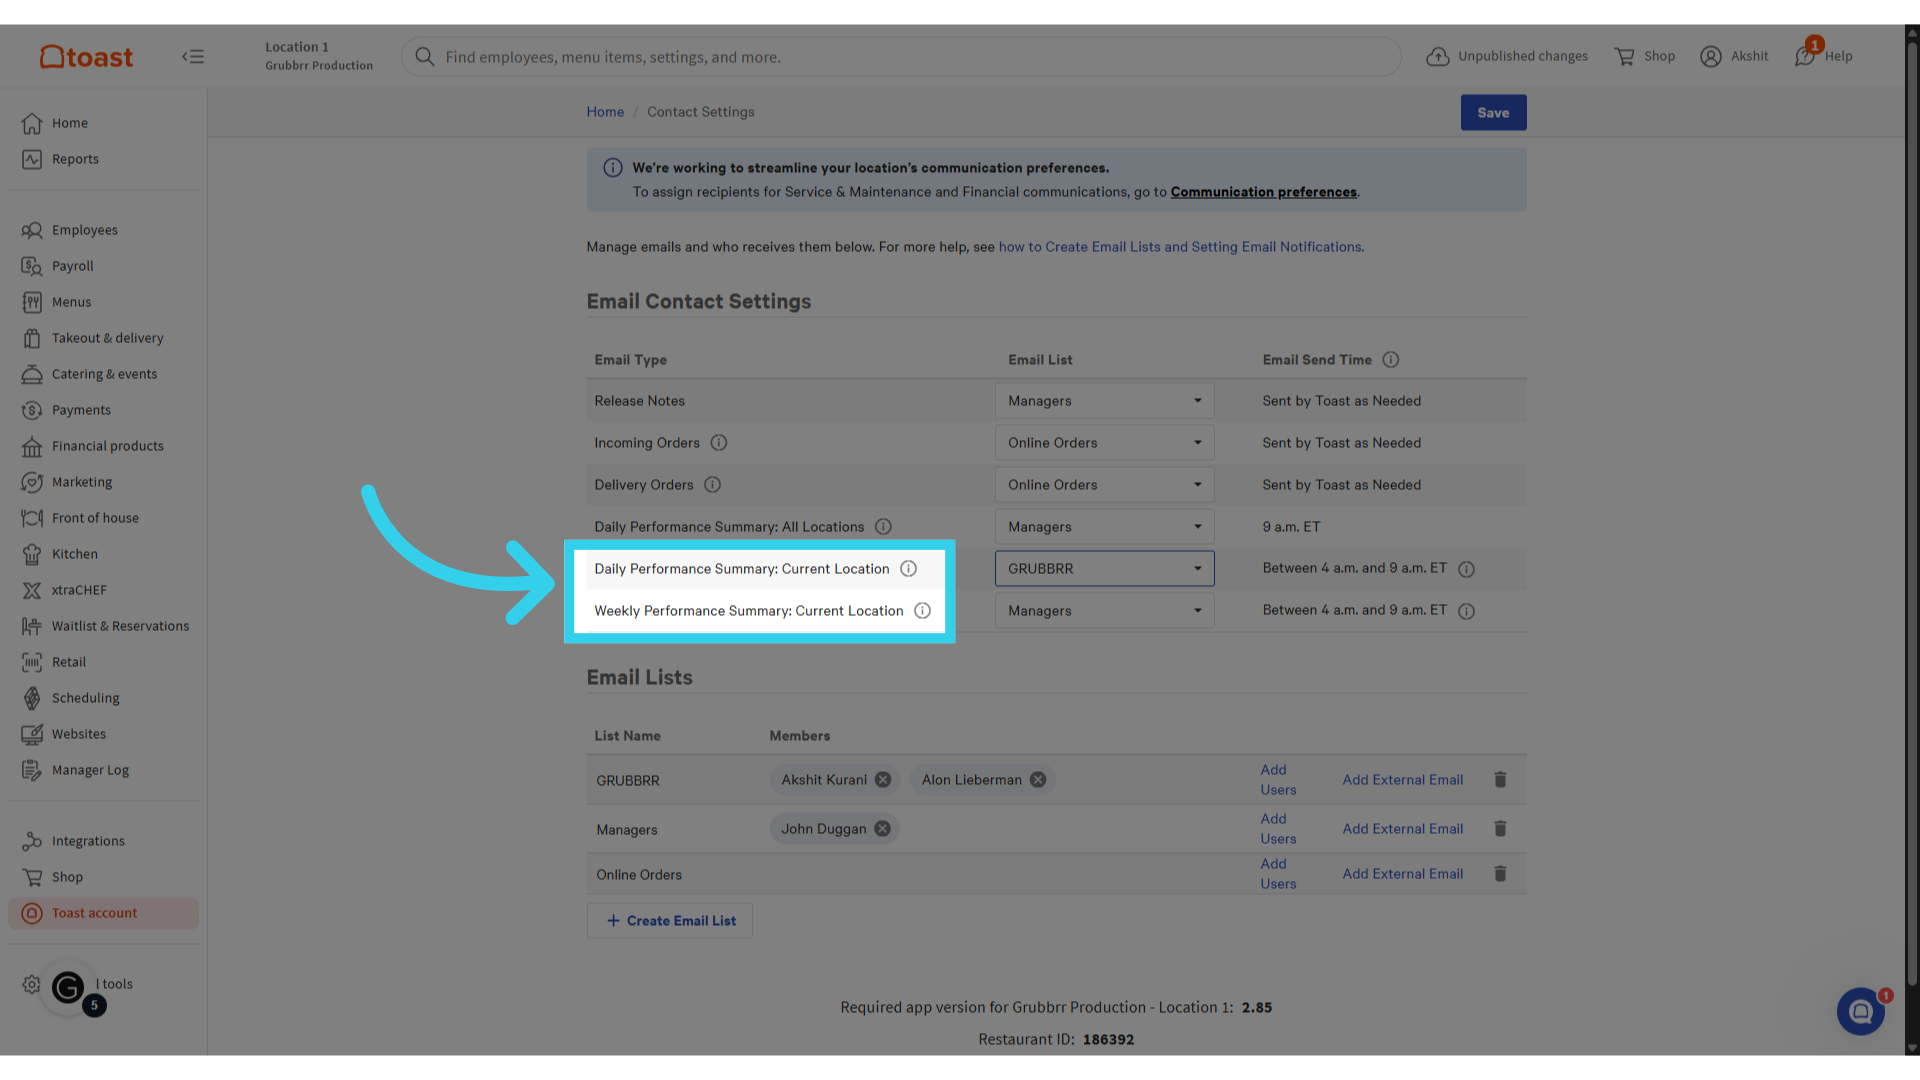Click the Home breadcrumb link

605,112
